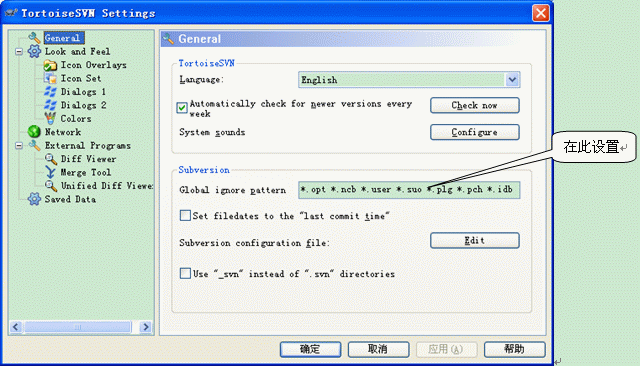Open Saved Data settings page
640x366 pixels.
pyautogui.click(x=70, y=199)
